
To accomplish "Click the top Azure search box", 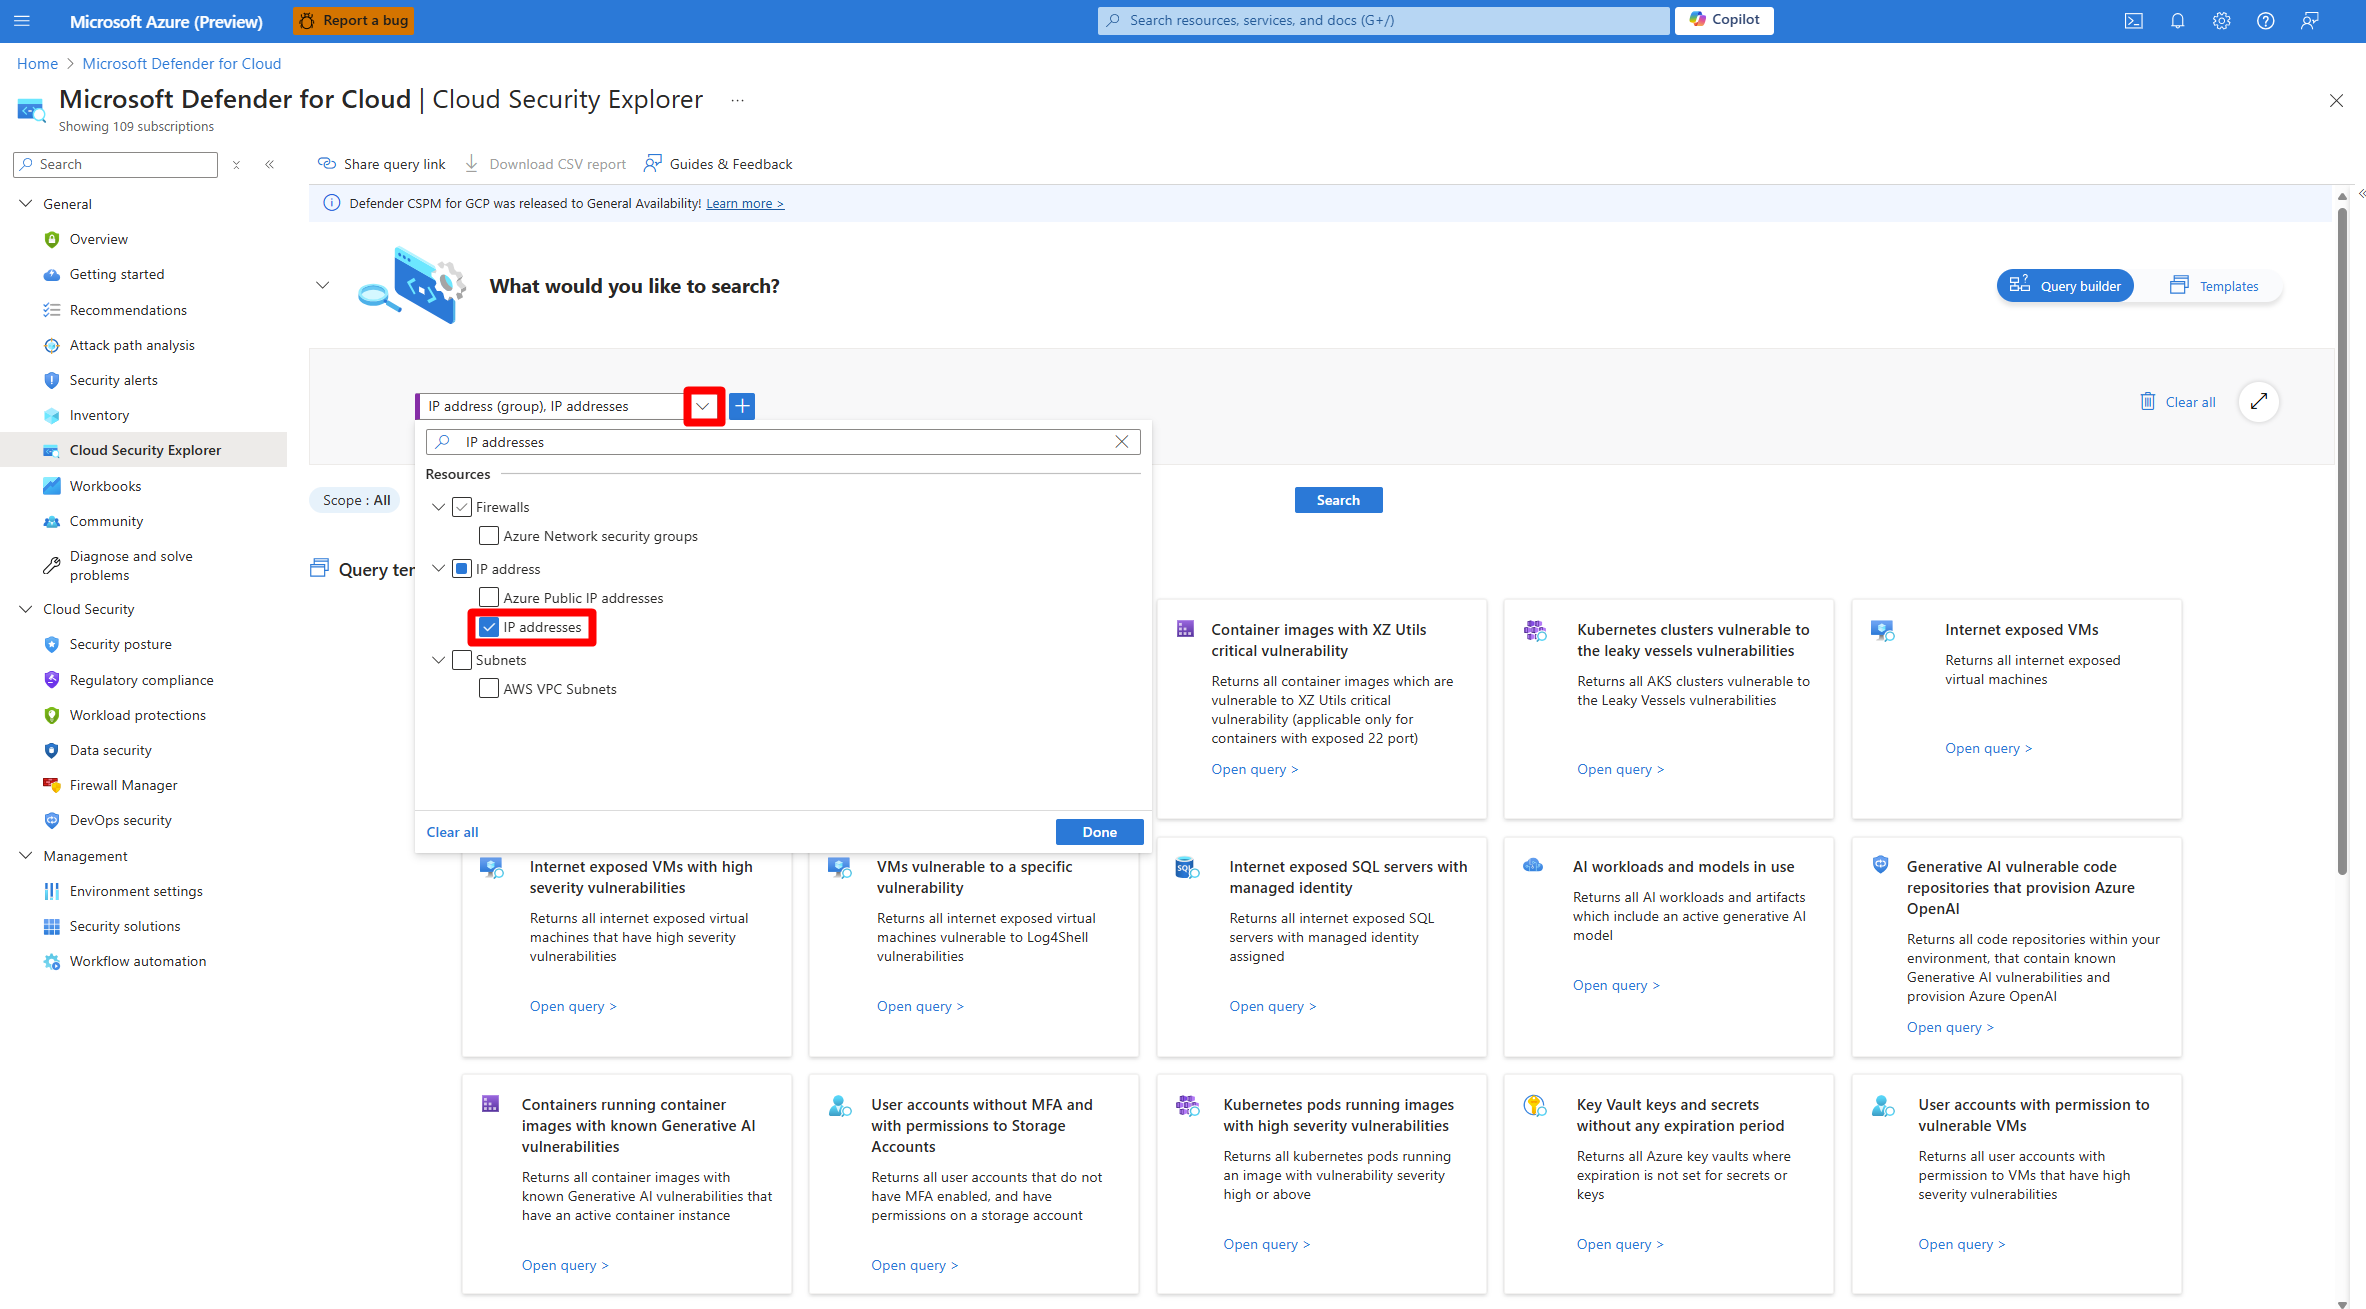I will click(1383, 21).
